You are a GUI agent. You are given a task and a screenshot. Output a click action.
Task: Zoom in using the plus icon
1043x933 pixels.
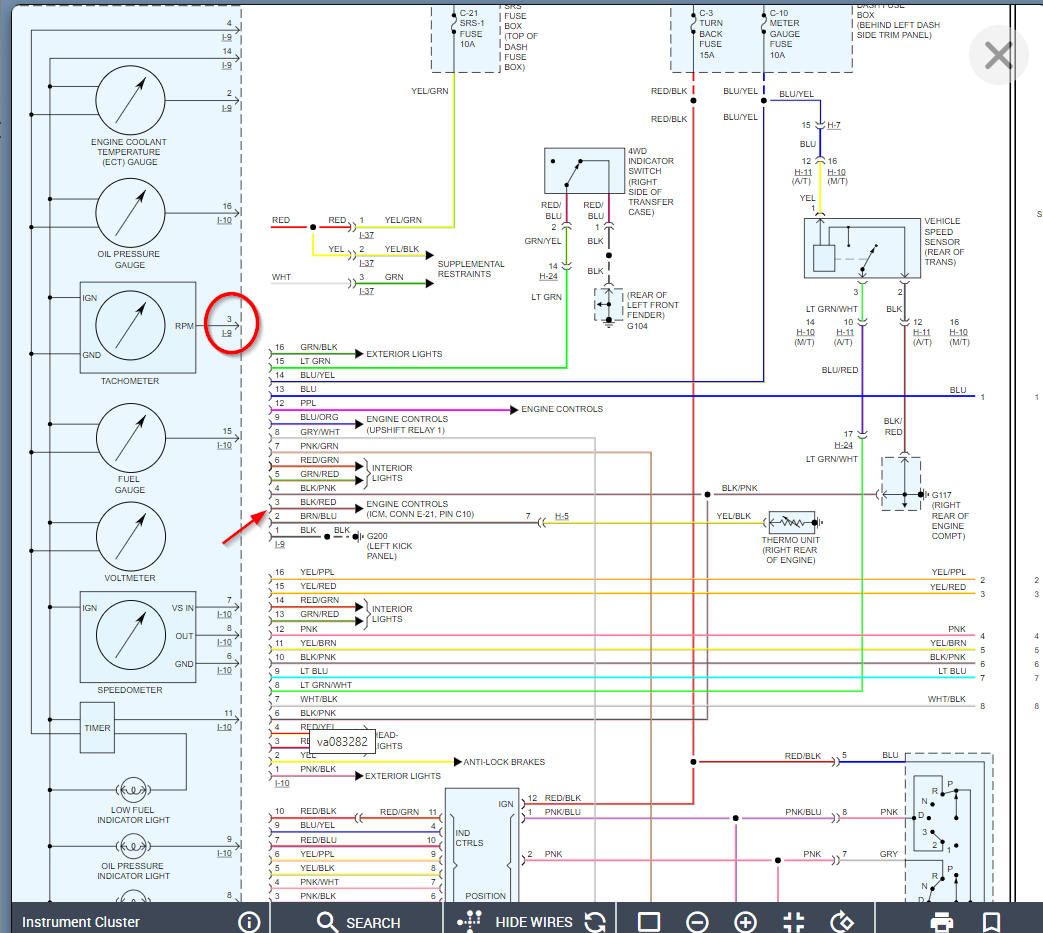click(745, 921)
